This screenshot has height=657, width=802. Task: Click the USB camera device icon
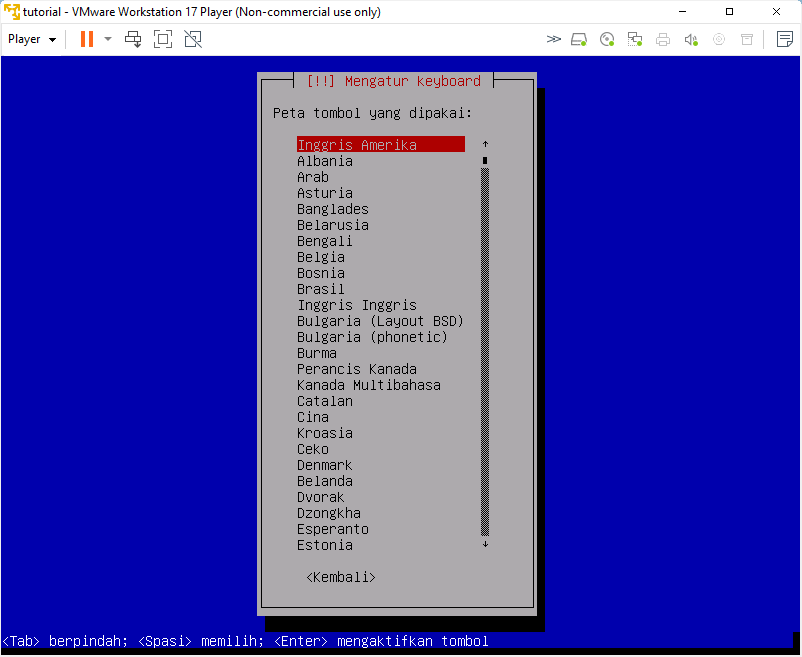719,39
